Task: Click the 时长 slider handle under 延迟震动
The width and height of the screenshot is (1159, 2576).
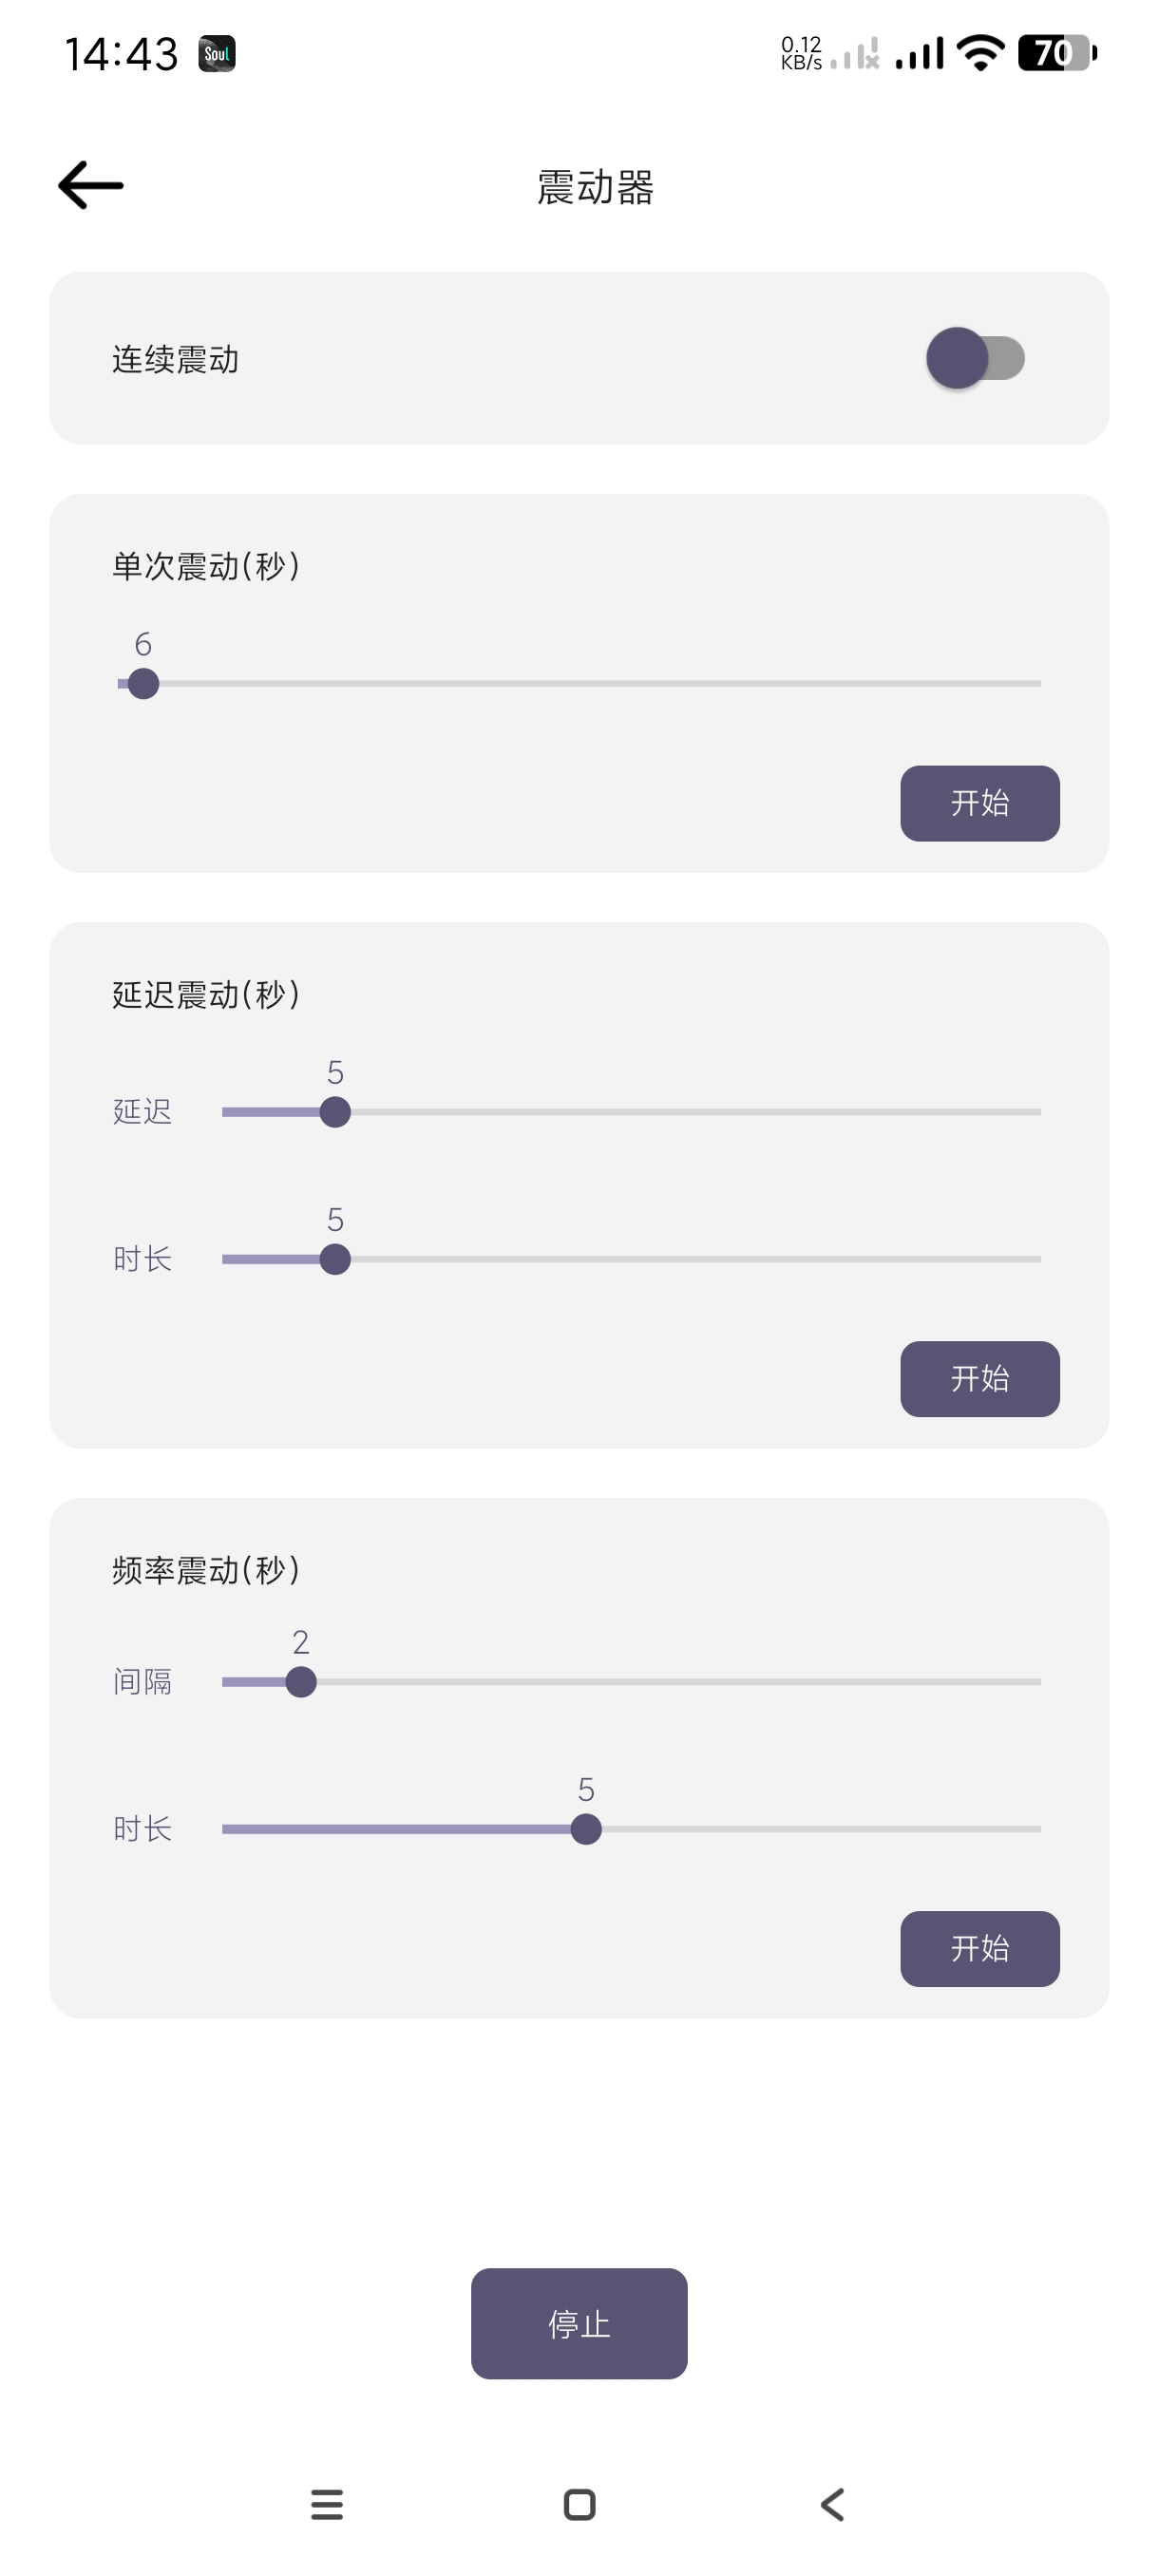Action: [335, 1259]
